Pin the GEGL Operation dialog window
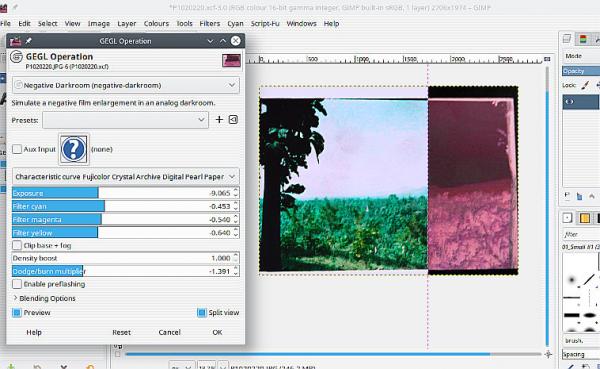 (29, 41)
